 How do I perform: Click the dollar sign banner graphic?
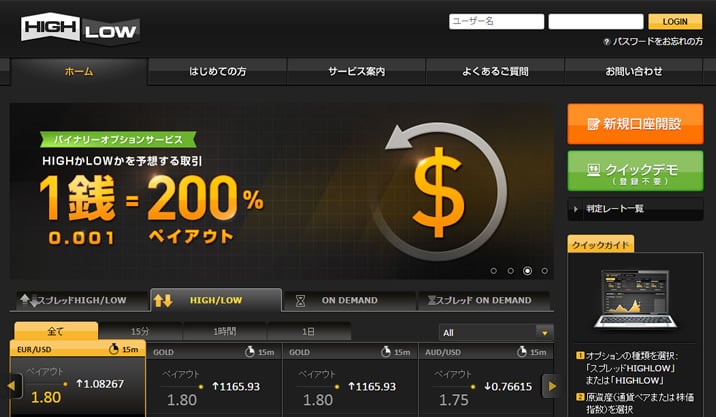(441, 192)
